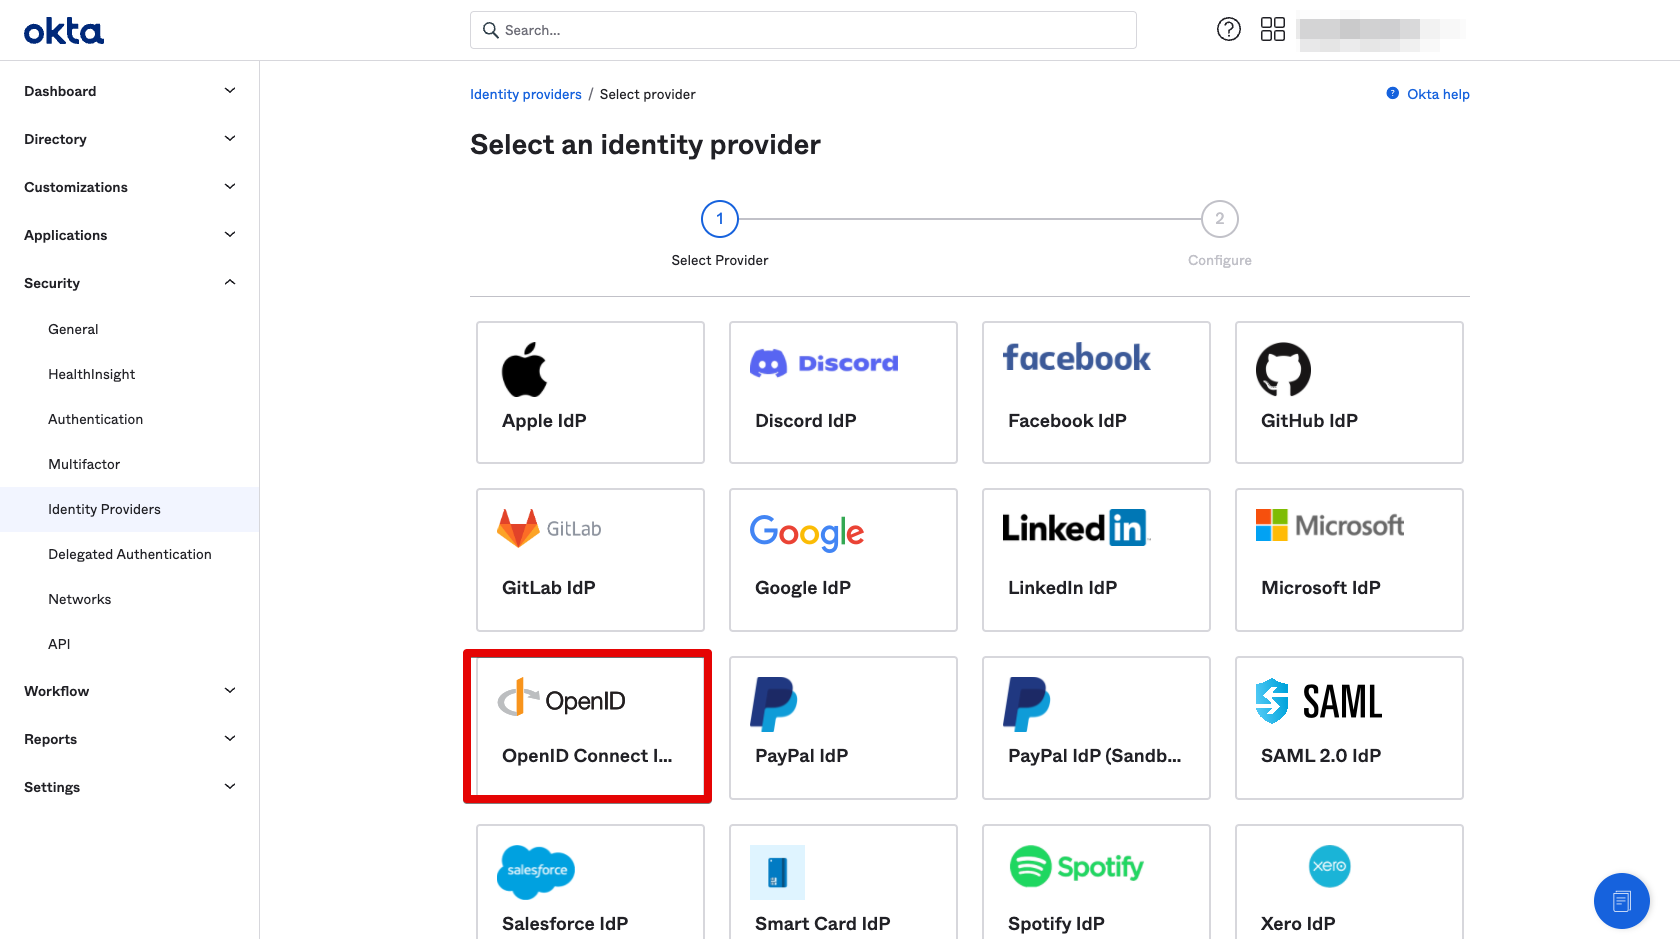Go to Multifactor in sidebar

tap(84, 464)
